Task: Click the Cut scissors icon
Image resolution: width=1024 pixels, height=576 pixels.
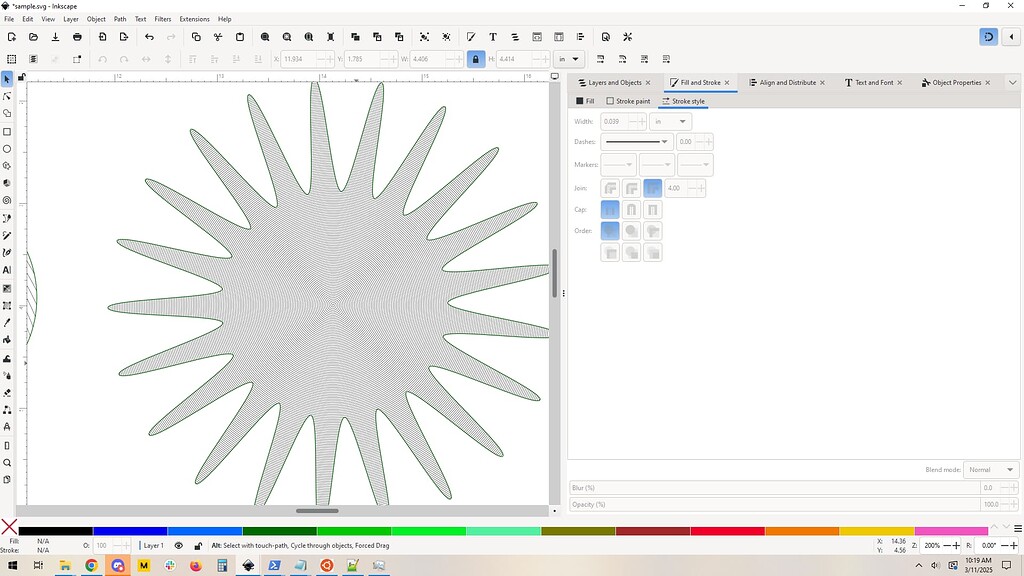Action: pos(218,37)
